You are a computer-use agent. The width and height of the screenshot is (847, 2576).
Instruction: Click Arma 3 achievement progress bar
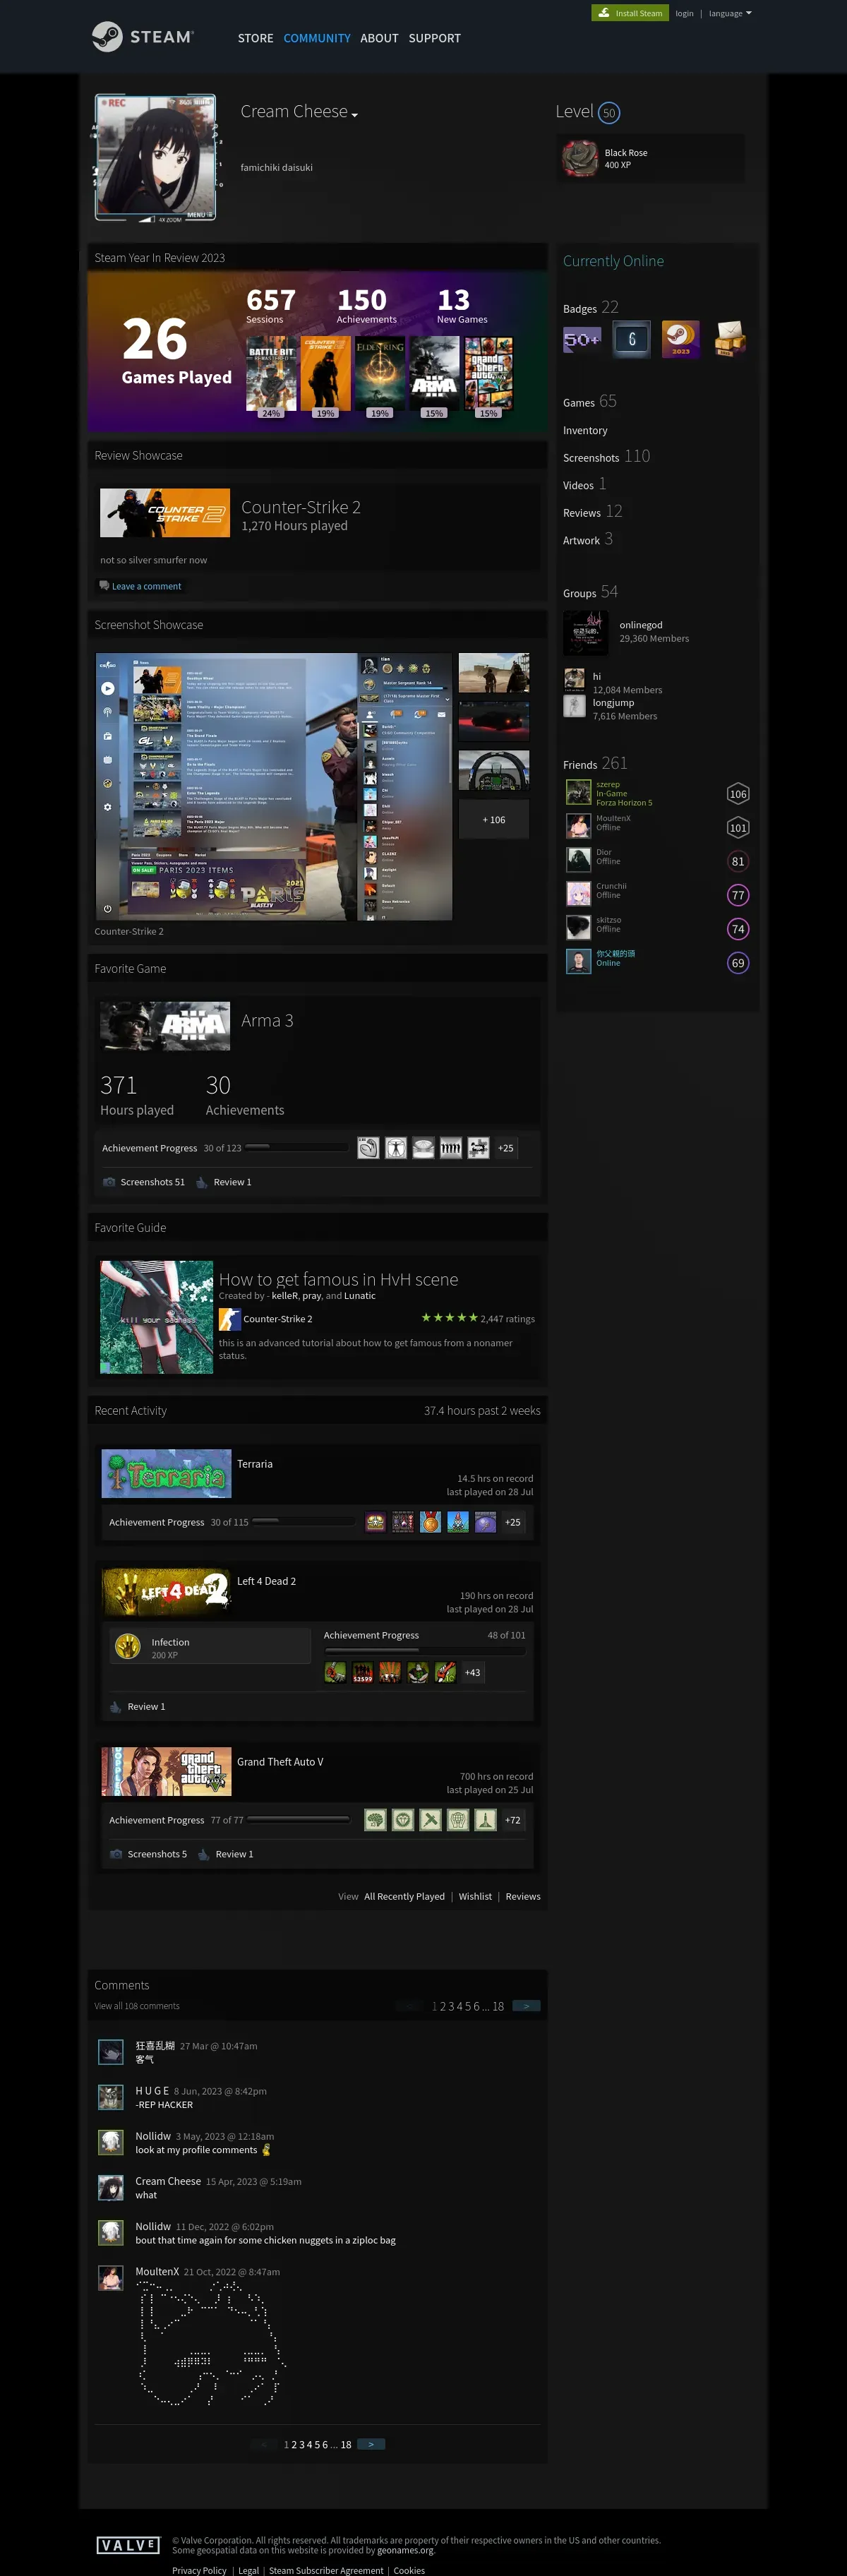pos(297,1147)
